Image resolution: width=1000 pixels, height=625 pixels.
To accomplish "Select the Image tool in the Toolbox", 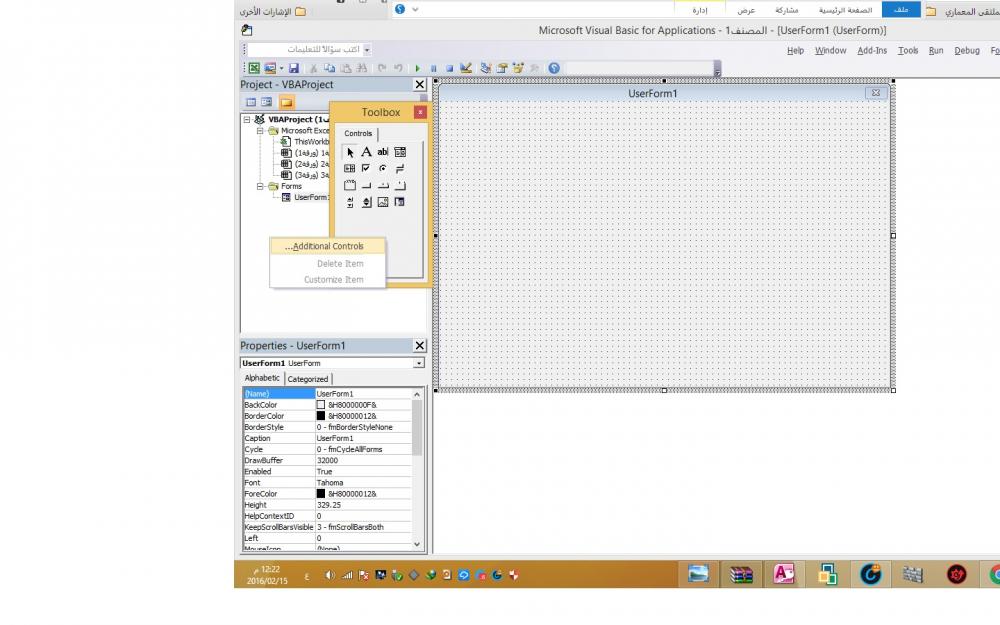I will click(383, 202).
